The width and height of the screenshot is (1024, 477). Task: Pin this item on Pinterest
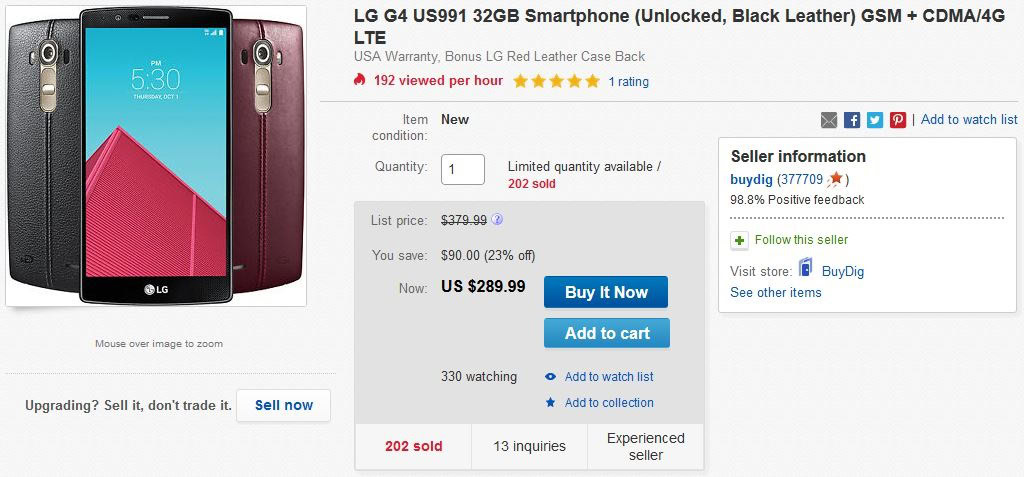(898, 120)
